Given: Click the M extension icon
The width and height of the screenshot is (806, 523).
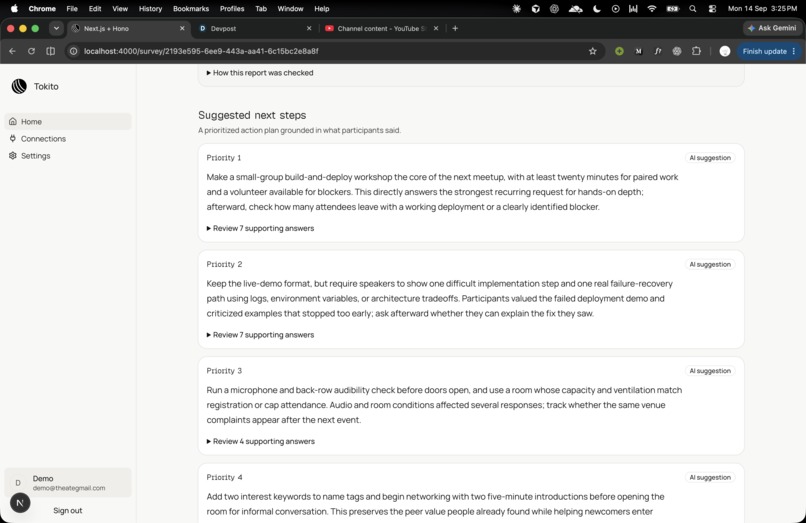Looking at the screenshot, I should tap(638, 51).
